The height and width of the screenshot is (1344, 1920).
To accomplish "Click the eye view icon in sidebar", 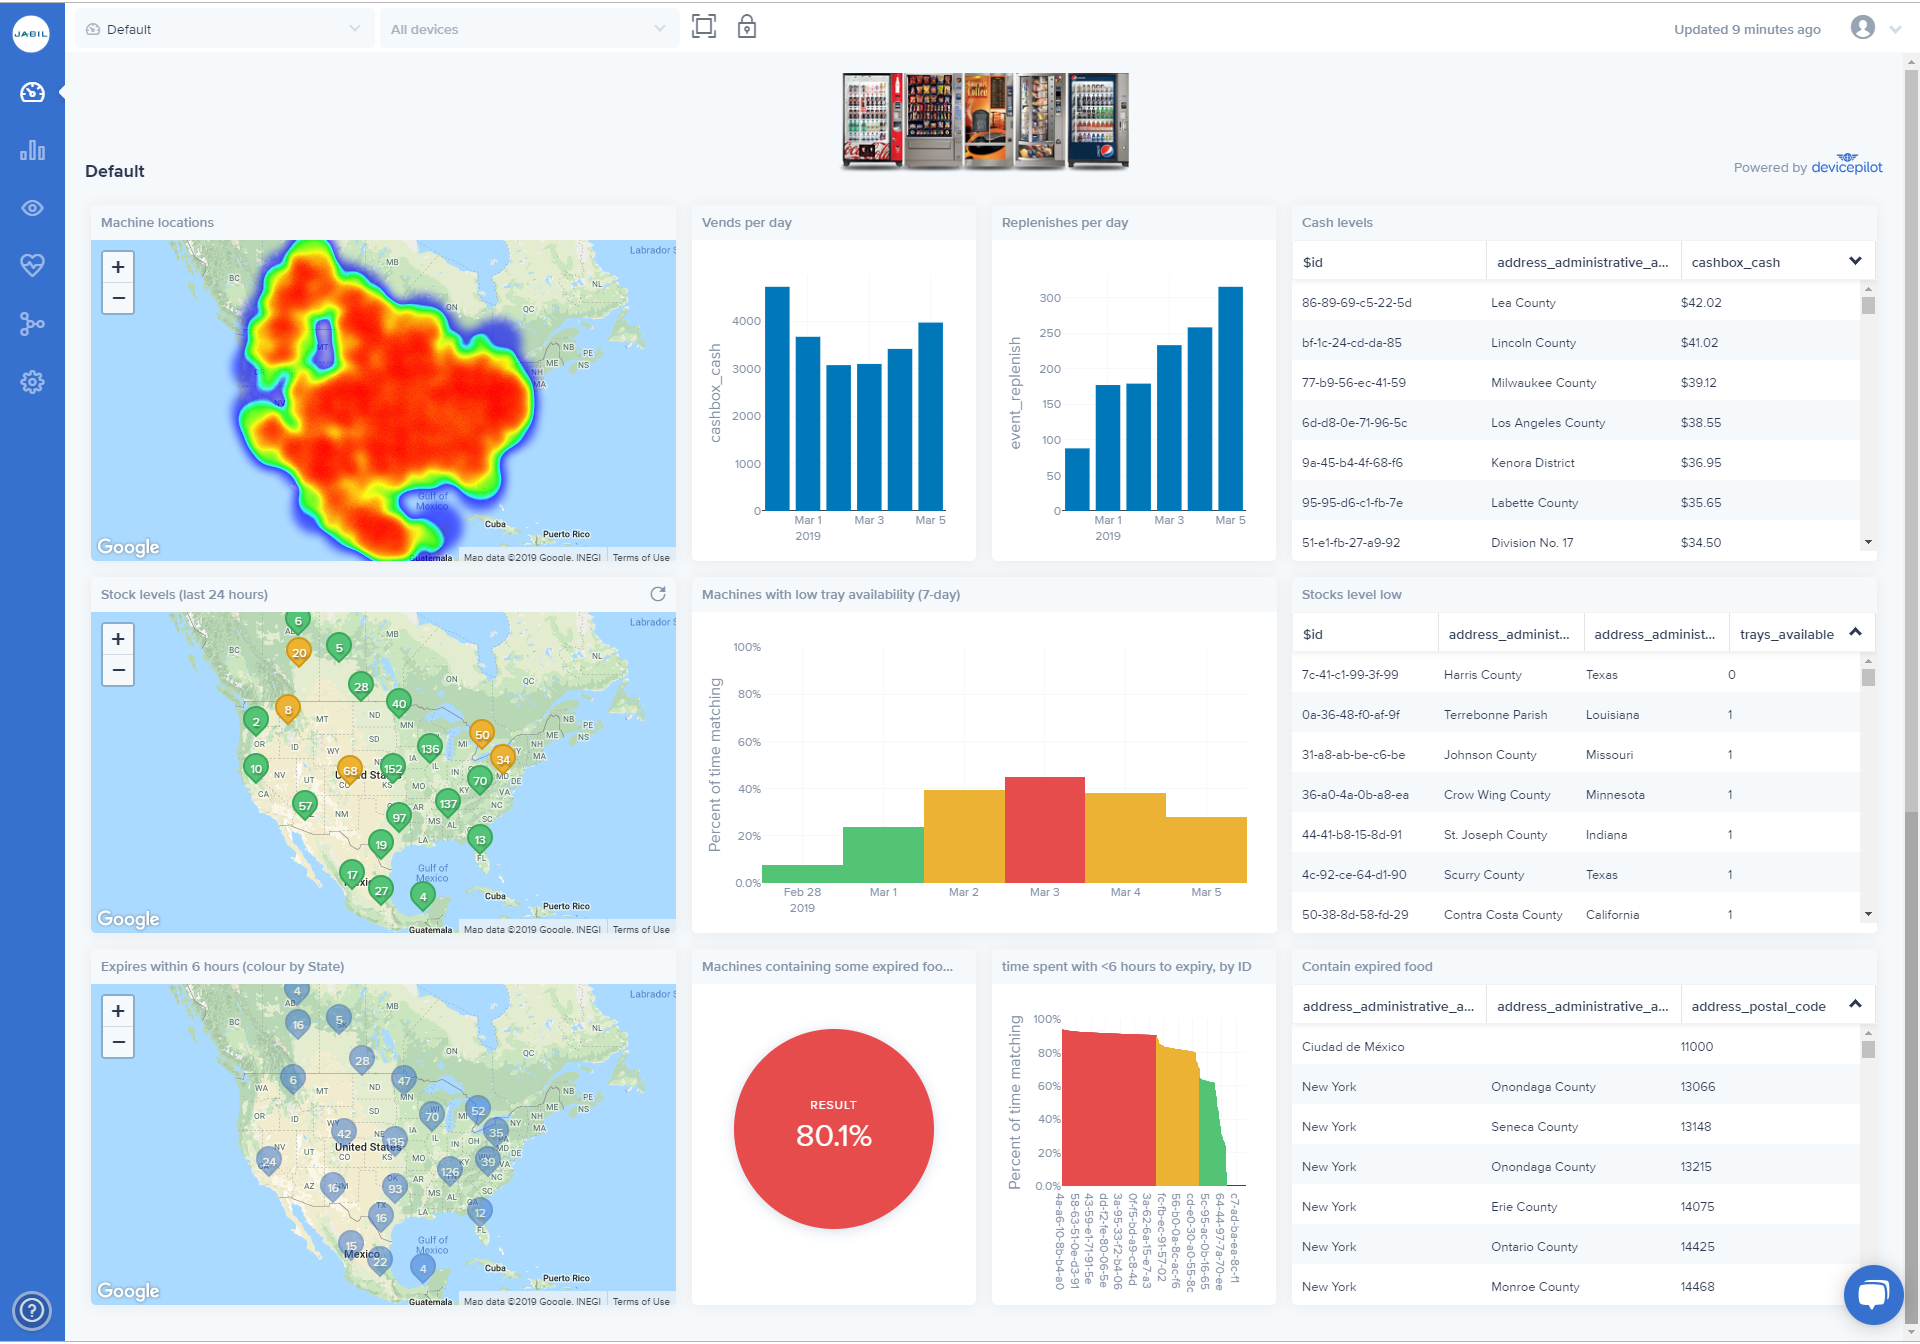I will pyautogui.click(x=32, y=208).
